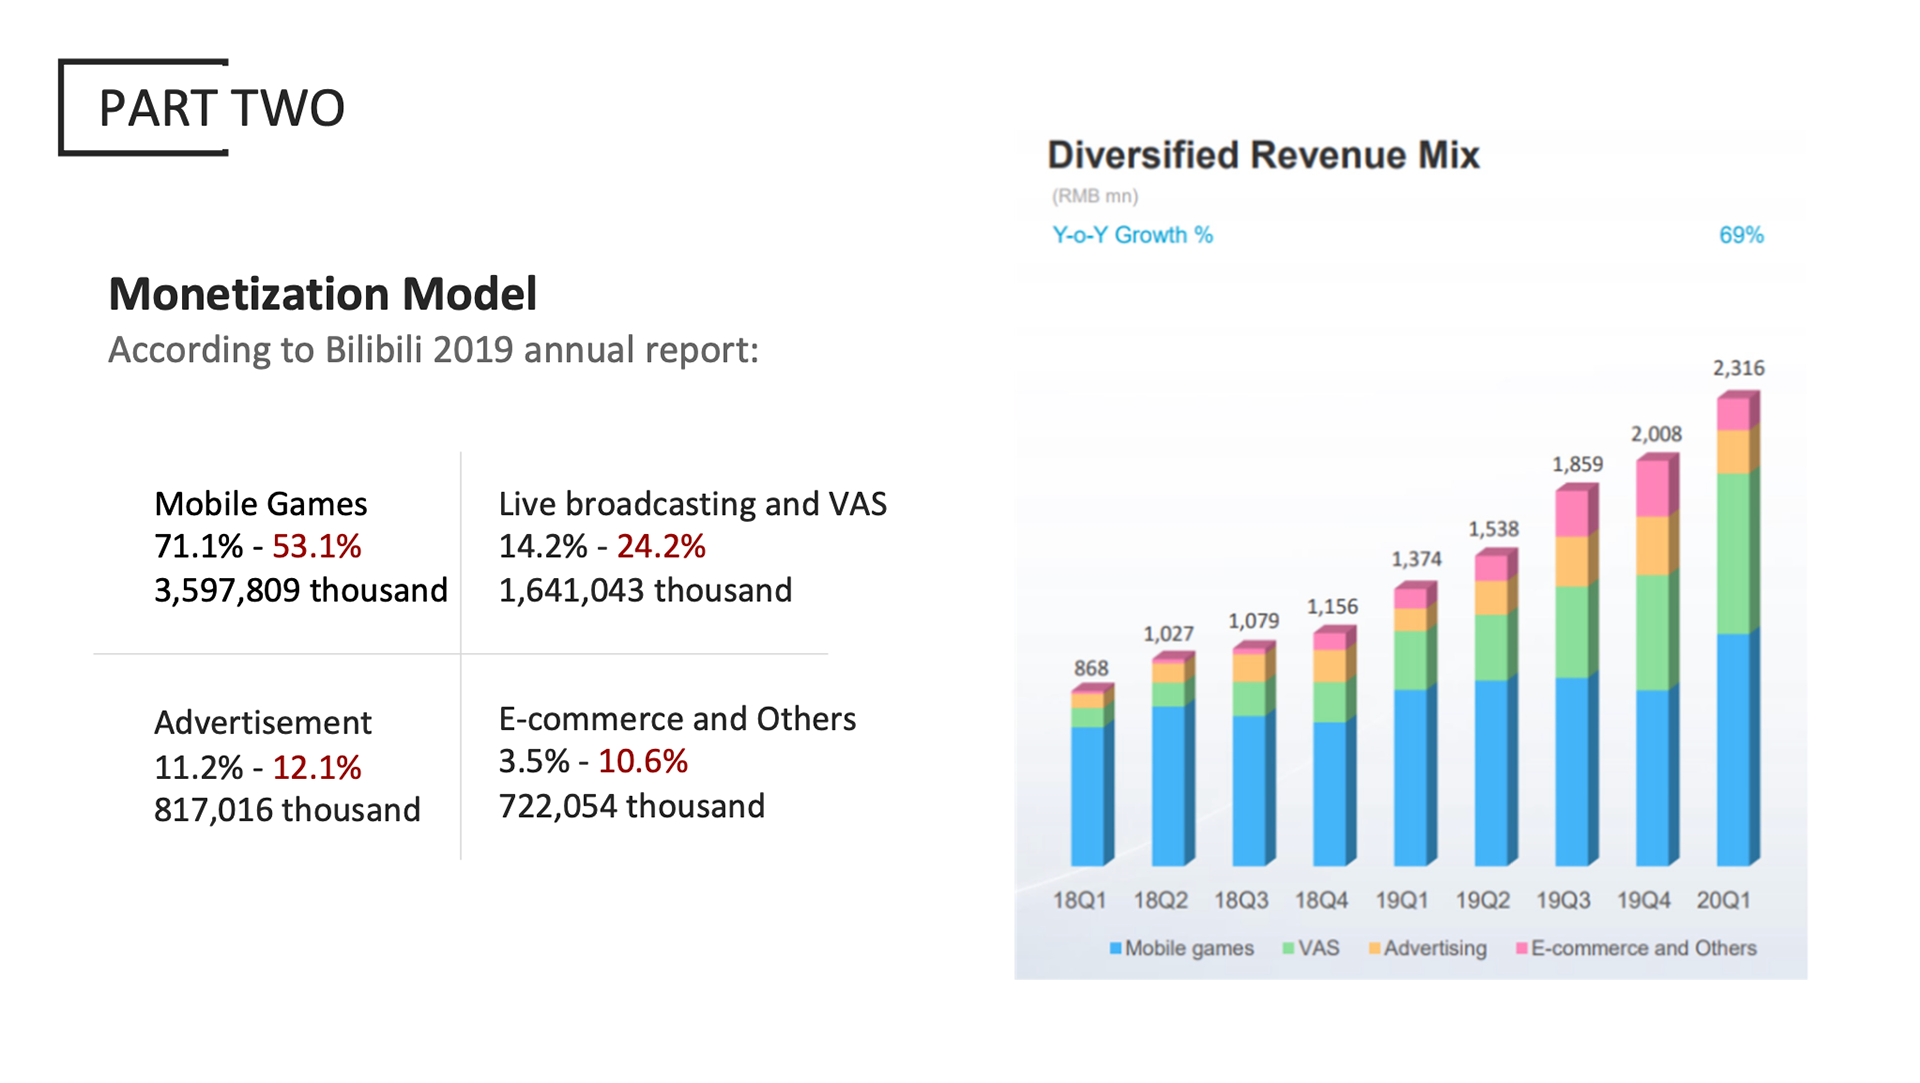This screenshot has width=1920, height=1083.
Task: Click the red 10.6% E-commerce percentage
Action: [643, 762]
